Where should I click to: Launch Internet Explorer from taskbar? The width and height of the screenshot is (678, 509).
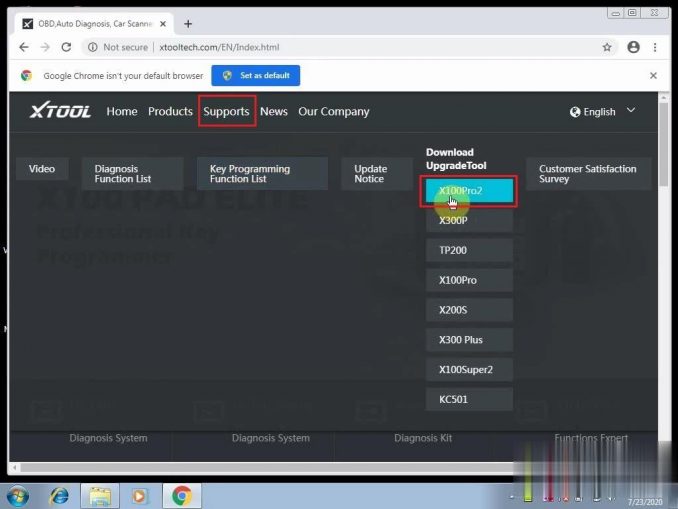59,496
